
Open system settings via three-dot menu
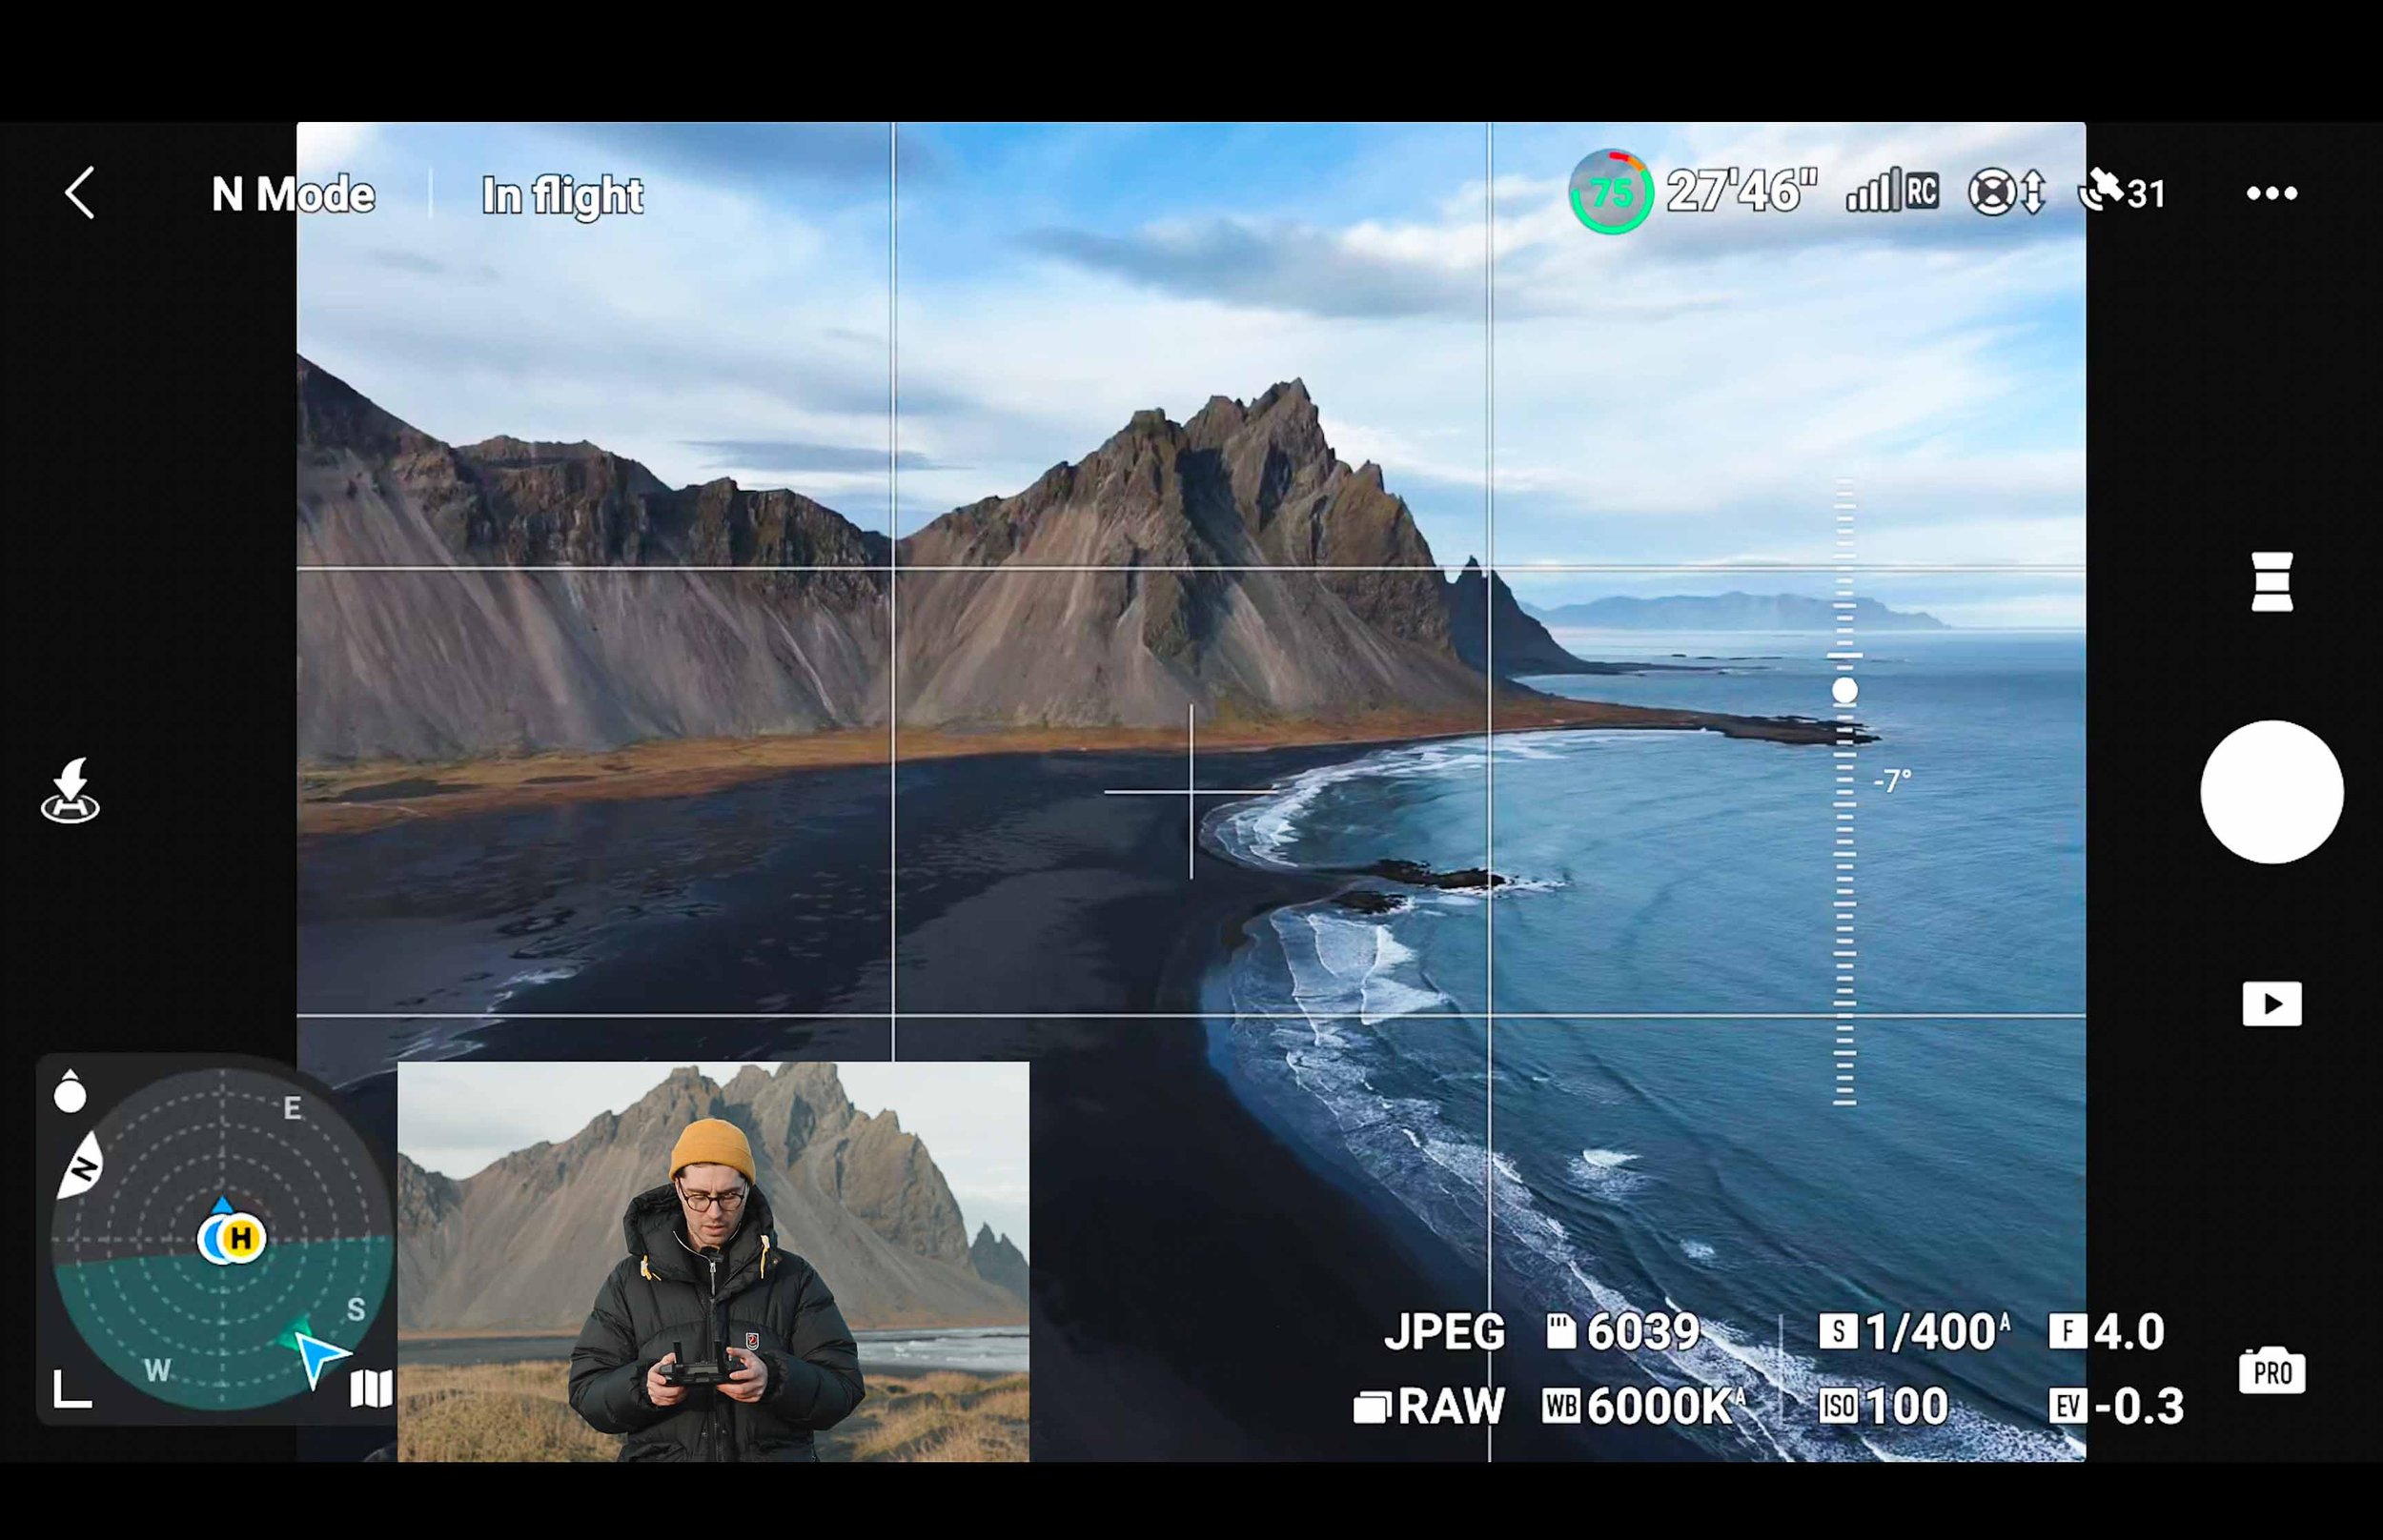tap(2271, 192)
